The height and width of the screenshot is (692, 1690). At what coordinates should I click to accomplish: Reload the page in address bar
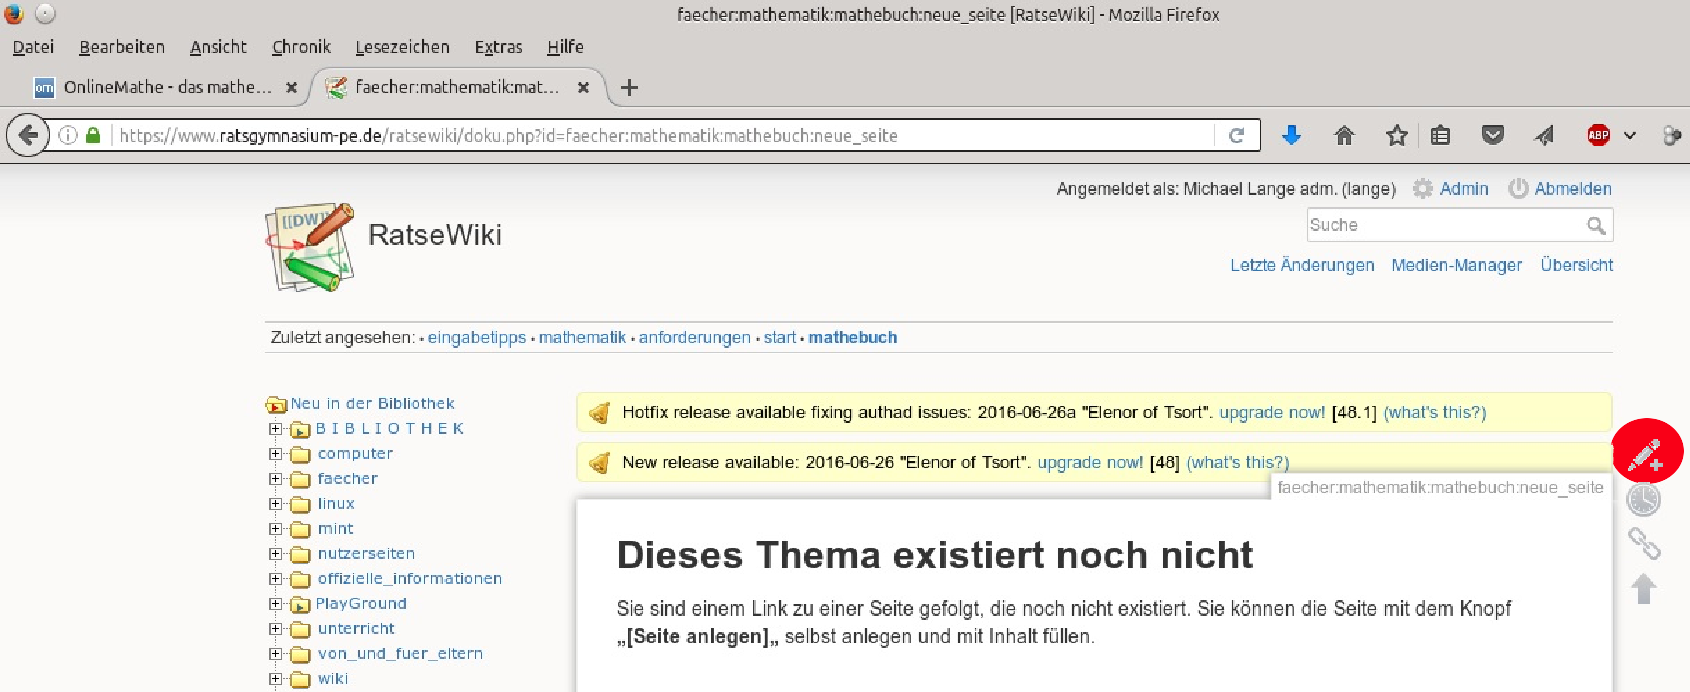[1236, 135]
